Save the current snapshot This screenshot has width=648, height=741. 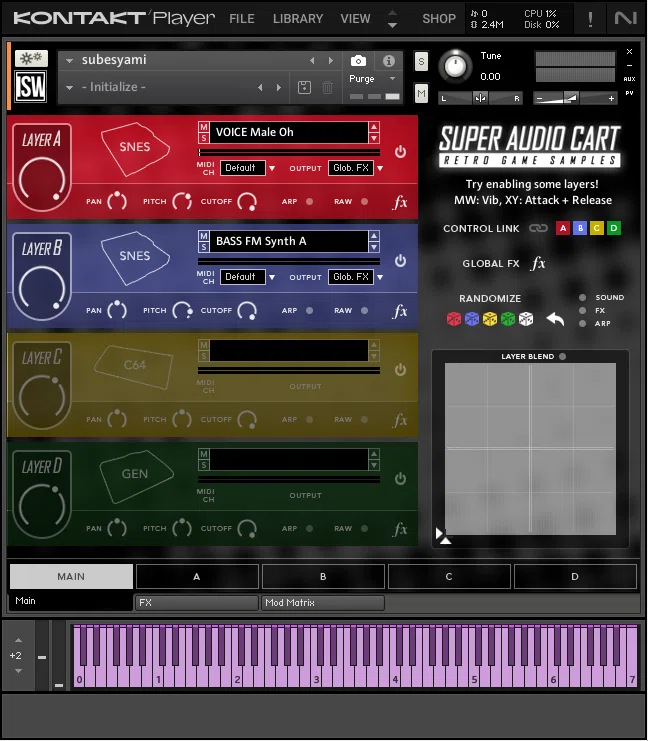[x=304, y=87]
